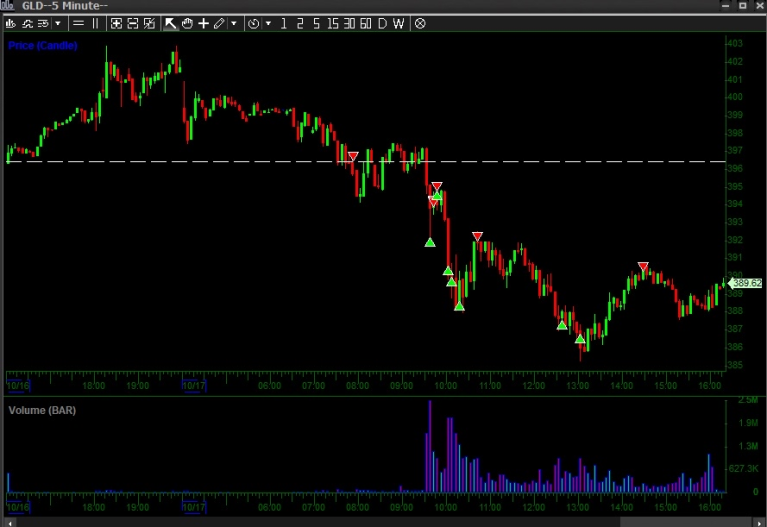Click the 10/16 date label on price axis
767x527 pixels.
pyautogui.click(x=18, y=386)
